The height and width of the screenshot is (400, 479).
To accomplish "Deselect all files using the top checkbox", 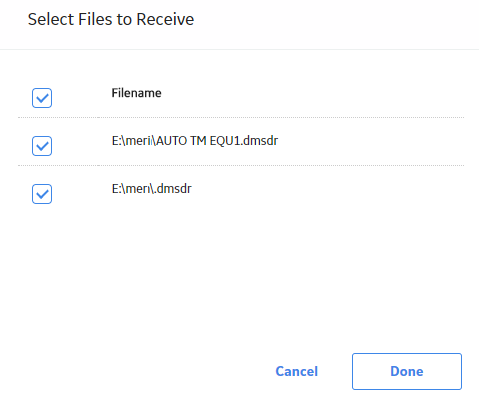I will [42, 98].
